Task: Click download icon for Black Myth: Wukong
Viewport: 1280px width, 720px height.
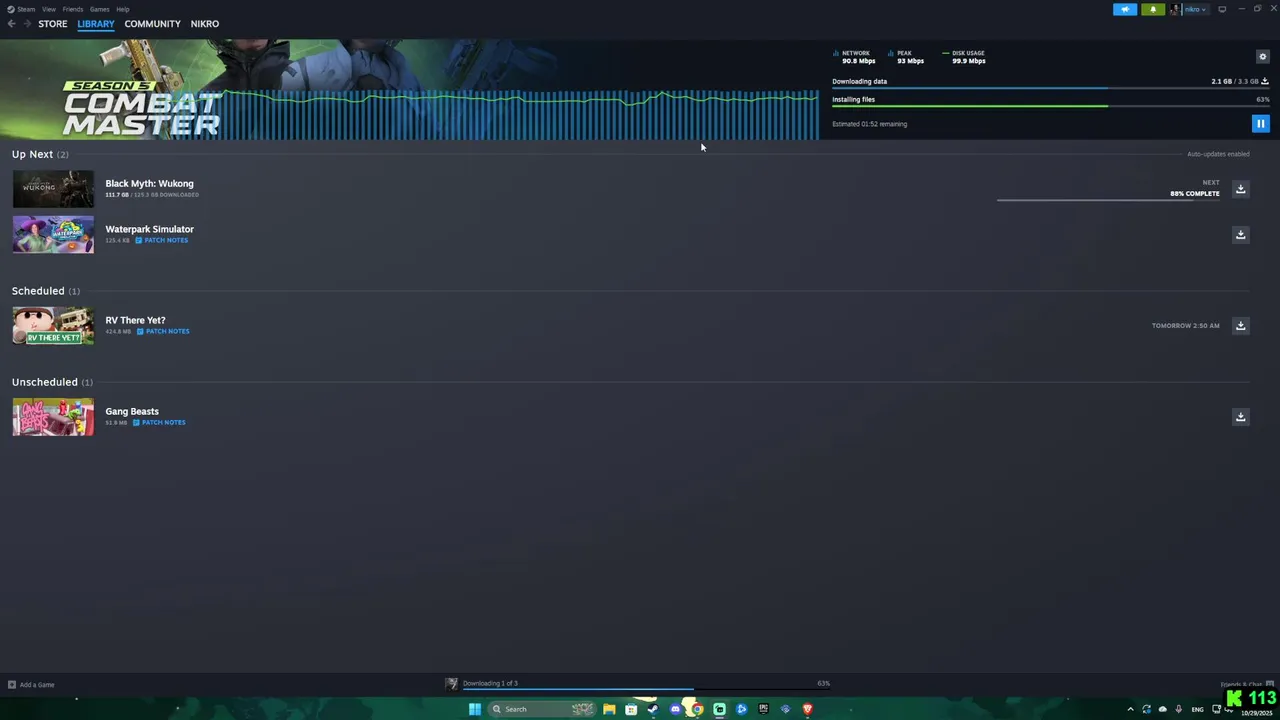Action: [x=1240, y=189]
